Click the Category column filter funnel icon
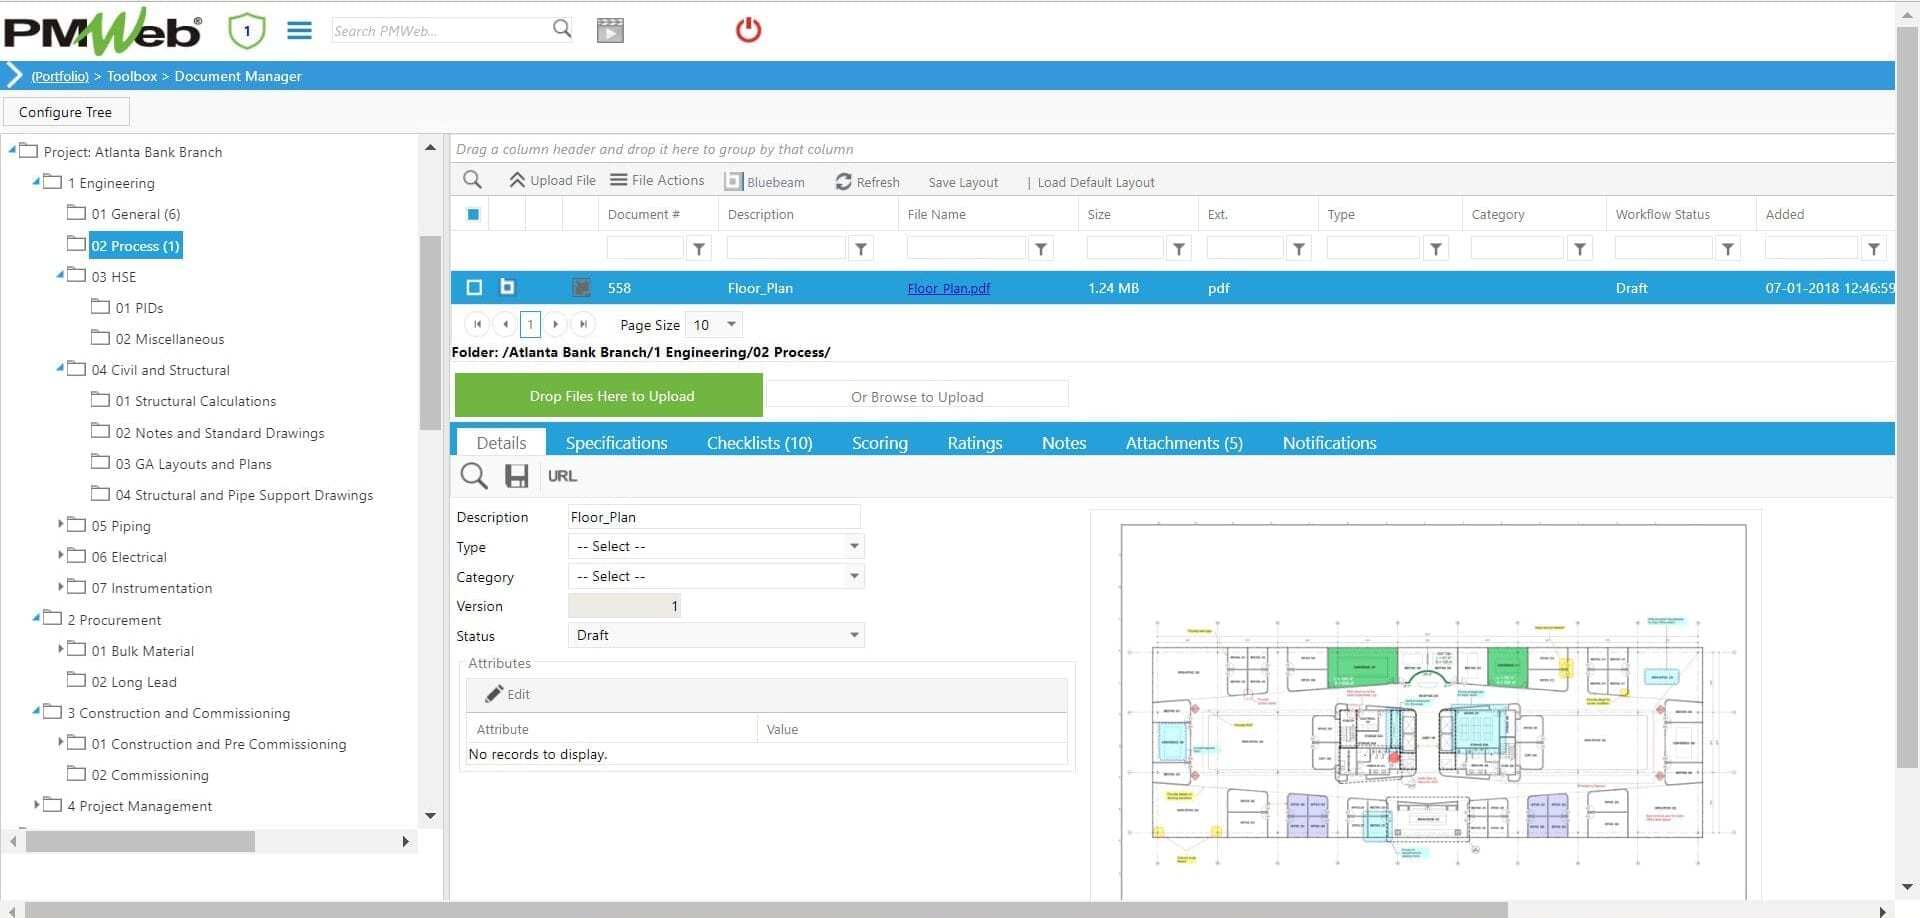 pos(1579,248)
